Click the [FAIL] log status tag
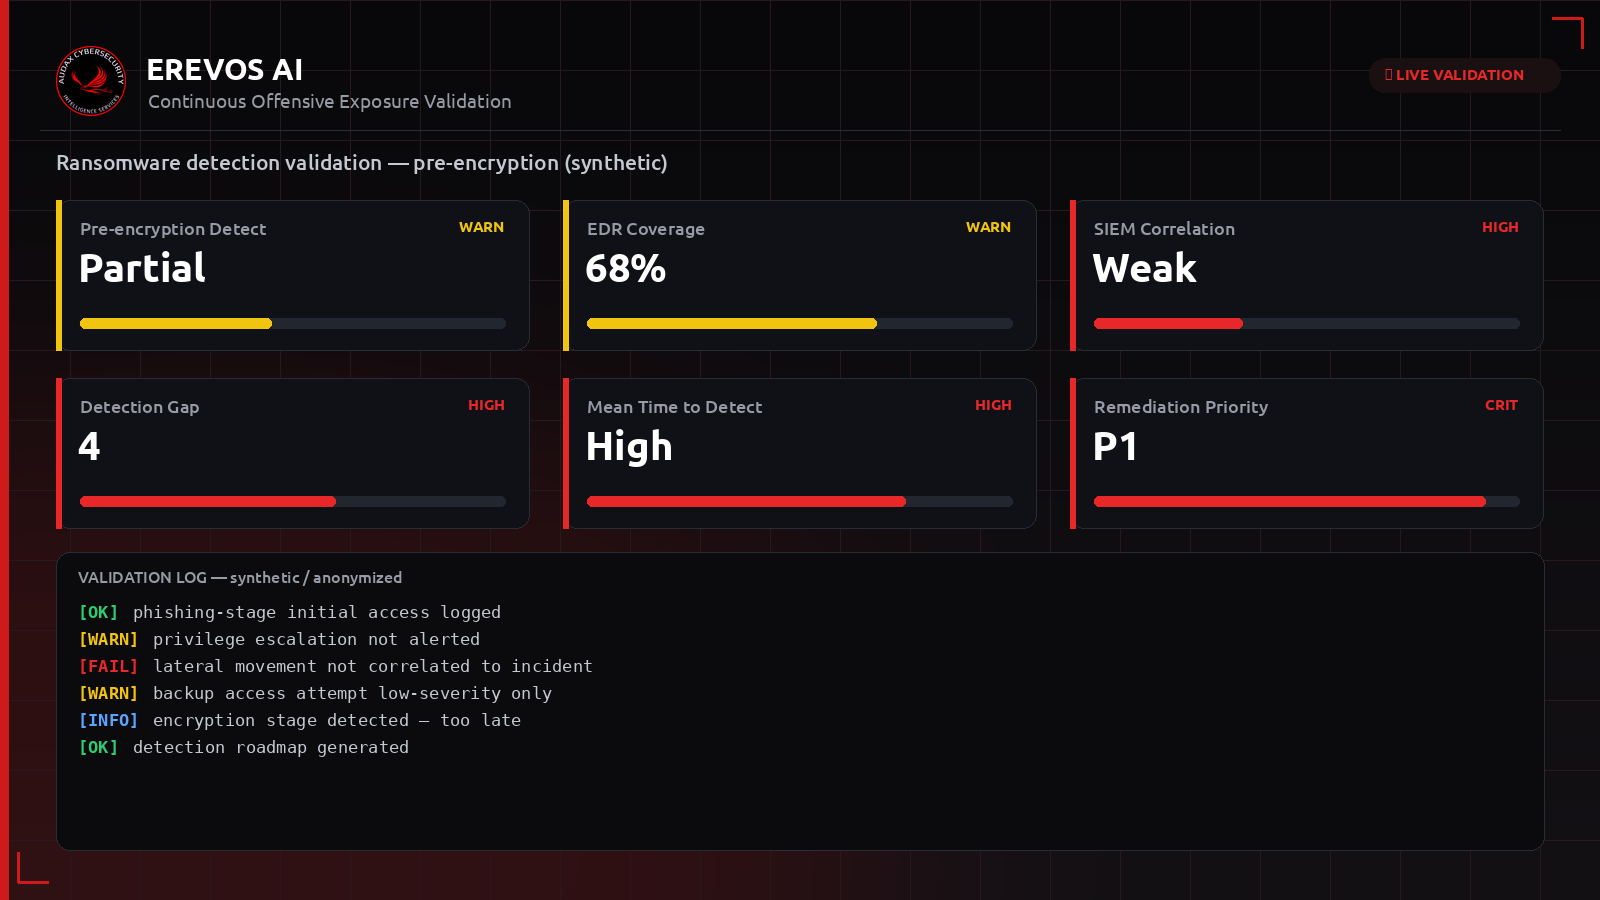Viewport: 1600px width, 900px height. (x=108, y=666)
